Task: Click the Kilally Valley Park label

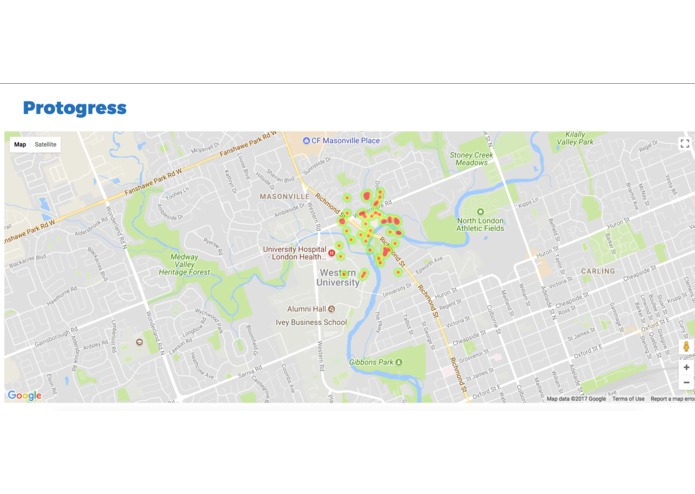Action: tap(575, 138)
